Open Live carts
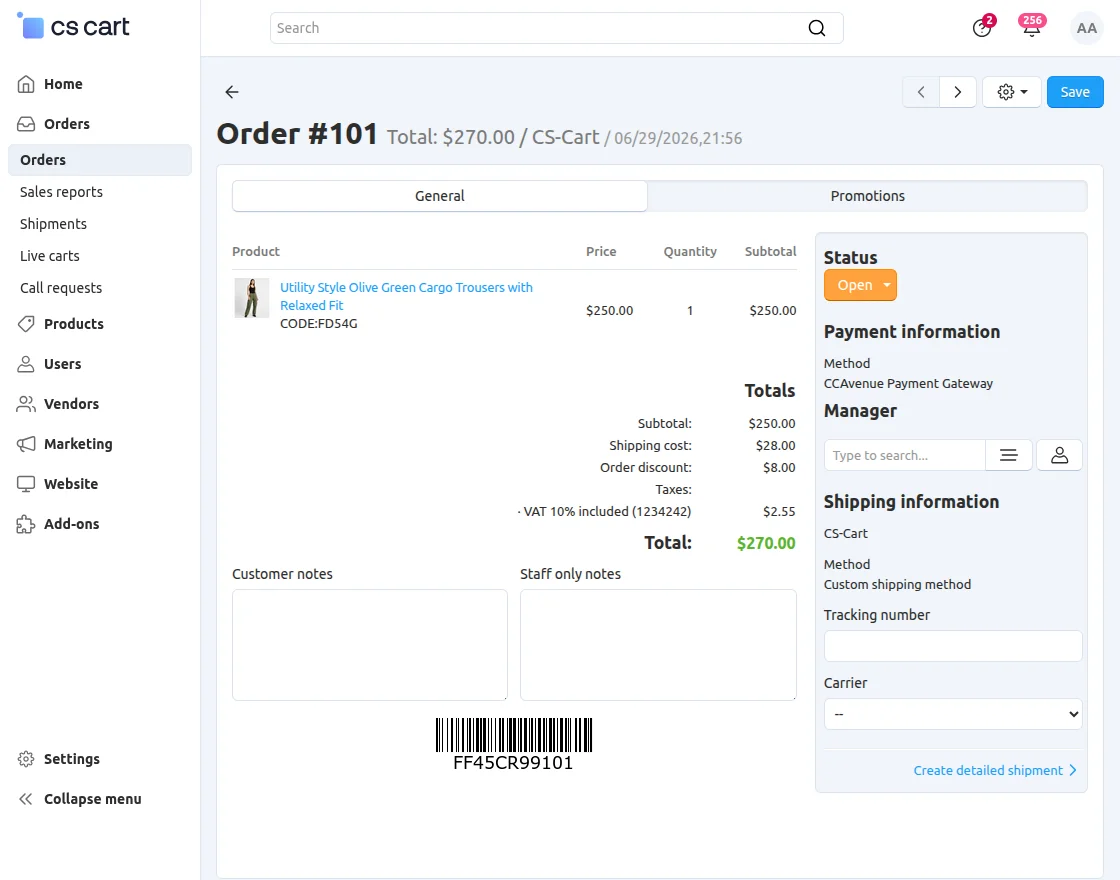1120x880 pixels. (x=50, y=256)
